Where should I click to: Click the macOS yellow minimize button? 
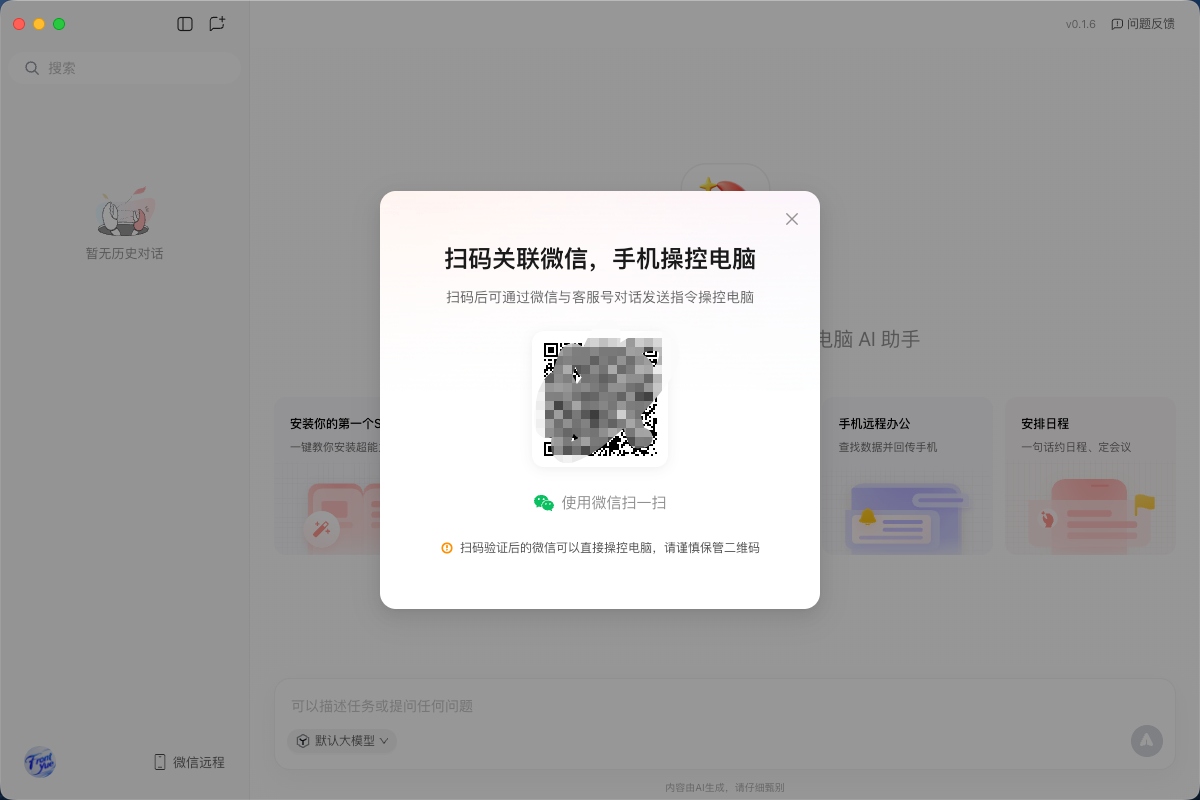click(39, 24)
